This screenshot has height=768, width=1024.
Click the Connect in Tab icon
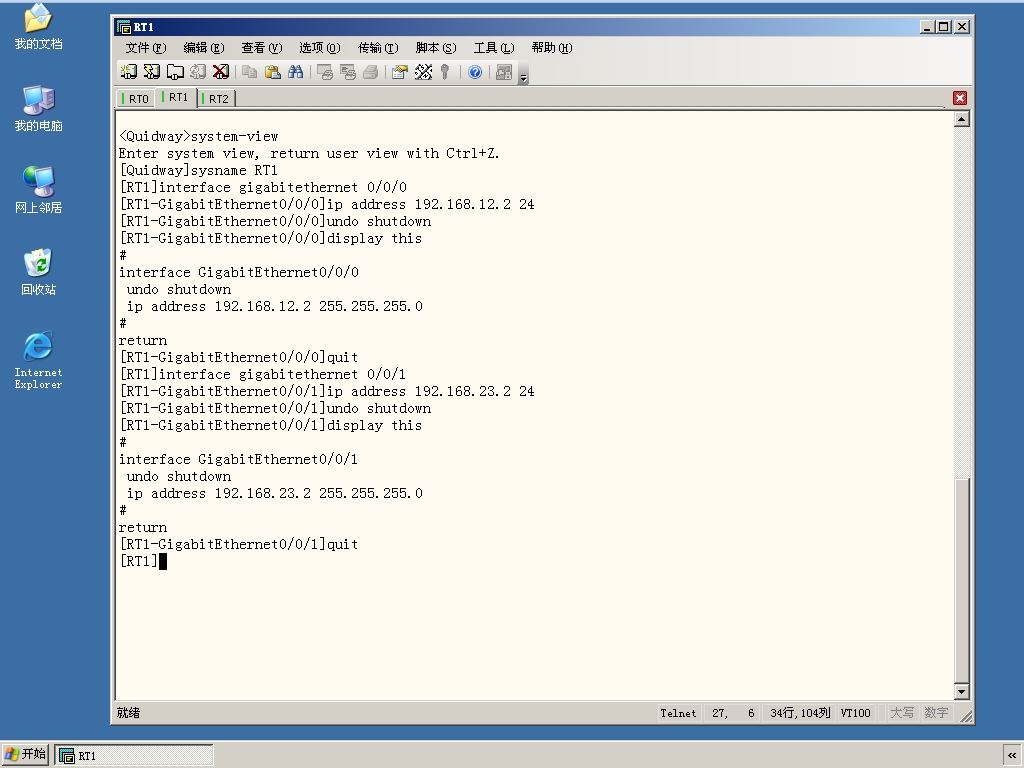(x=174, y=72)
